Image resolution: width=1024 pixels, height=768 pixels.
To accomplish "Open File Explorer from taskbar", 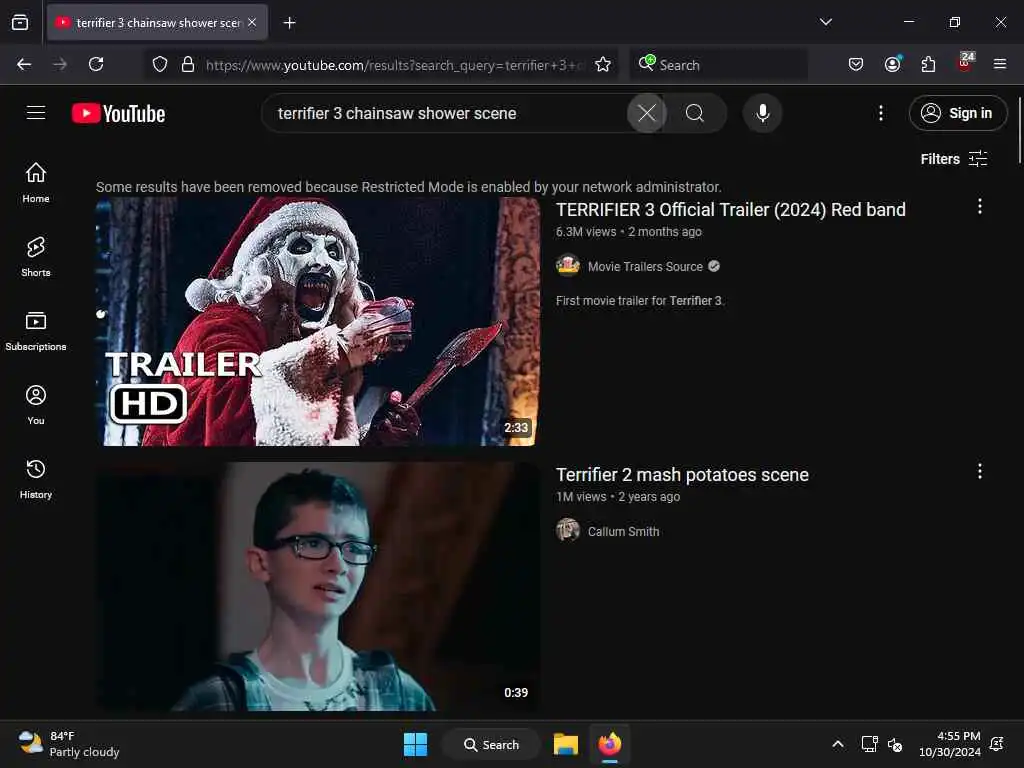I will pos(566,744).
